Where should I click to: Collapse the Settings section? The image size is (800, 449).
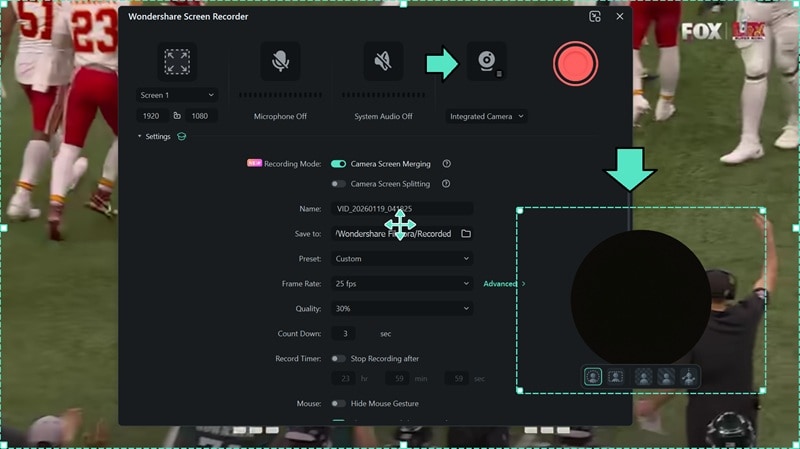pos(154,137)
